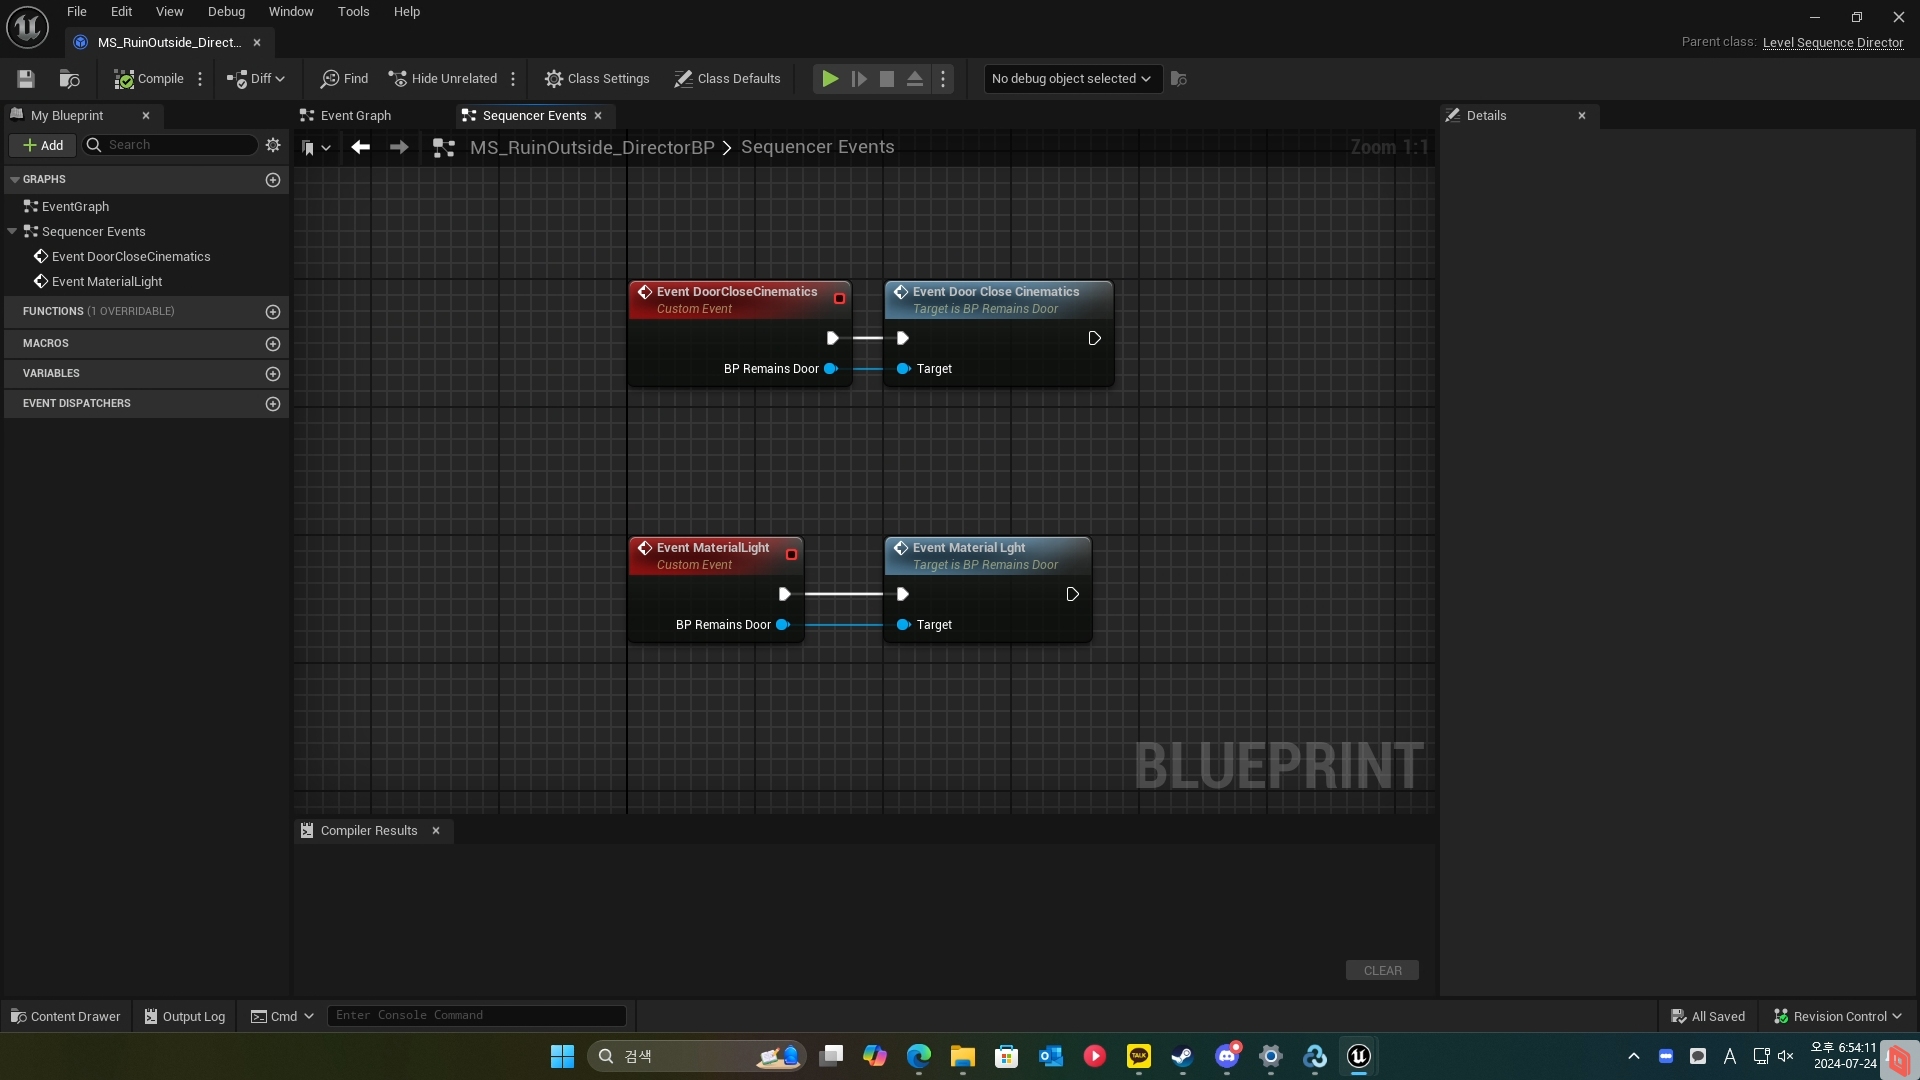Select Event MaterialLight tree entry
Image resolution: width=1920 pixels, height=1080 pixels.
point(107,282)
